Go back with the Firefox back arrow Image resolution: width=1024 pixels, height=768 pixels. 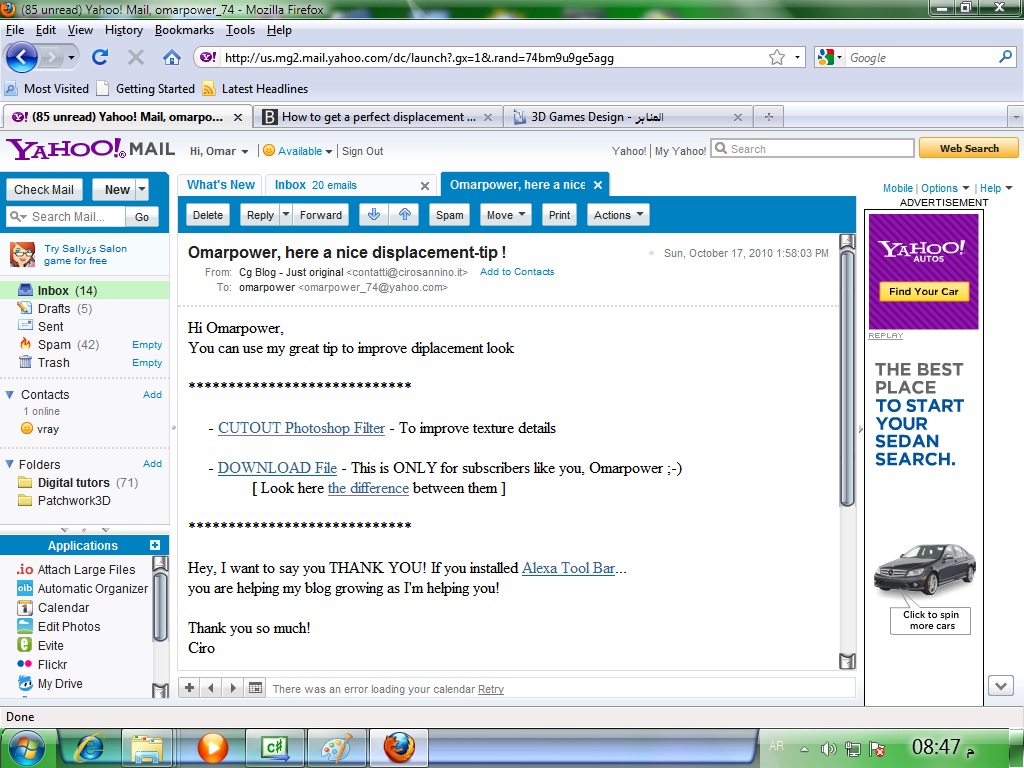[22, 57]
